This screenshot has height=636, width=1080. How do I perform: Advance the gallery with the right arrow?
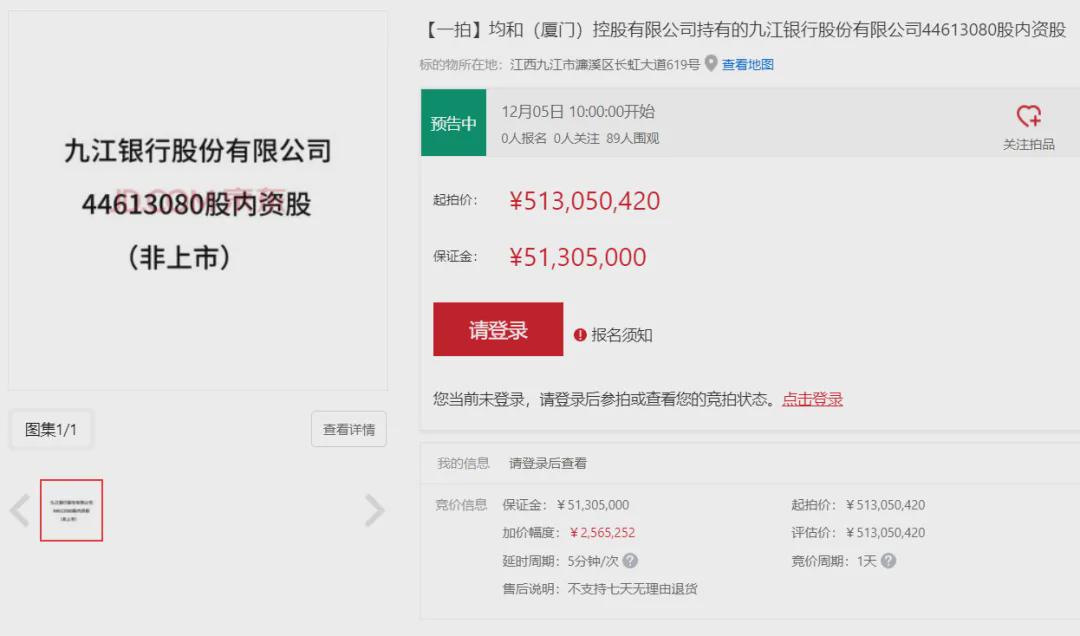(374, 510)
